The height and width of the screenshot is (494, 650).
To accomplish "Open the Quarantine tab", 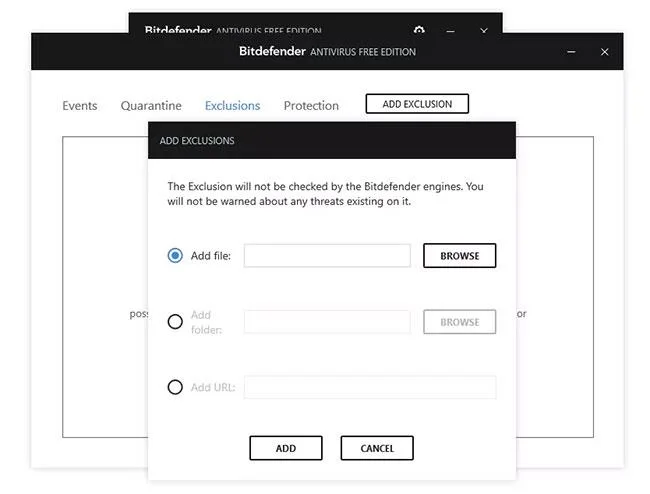I will 151,106.
